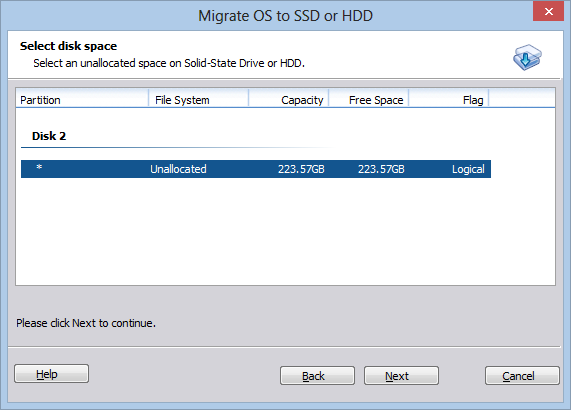Click the Partition column header
The width and height of the screenshot is (571, 410).
(x=82, y=99)
